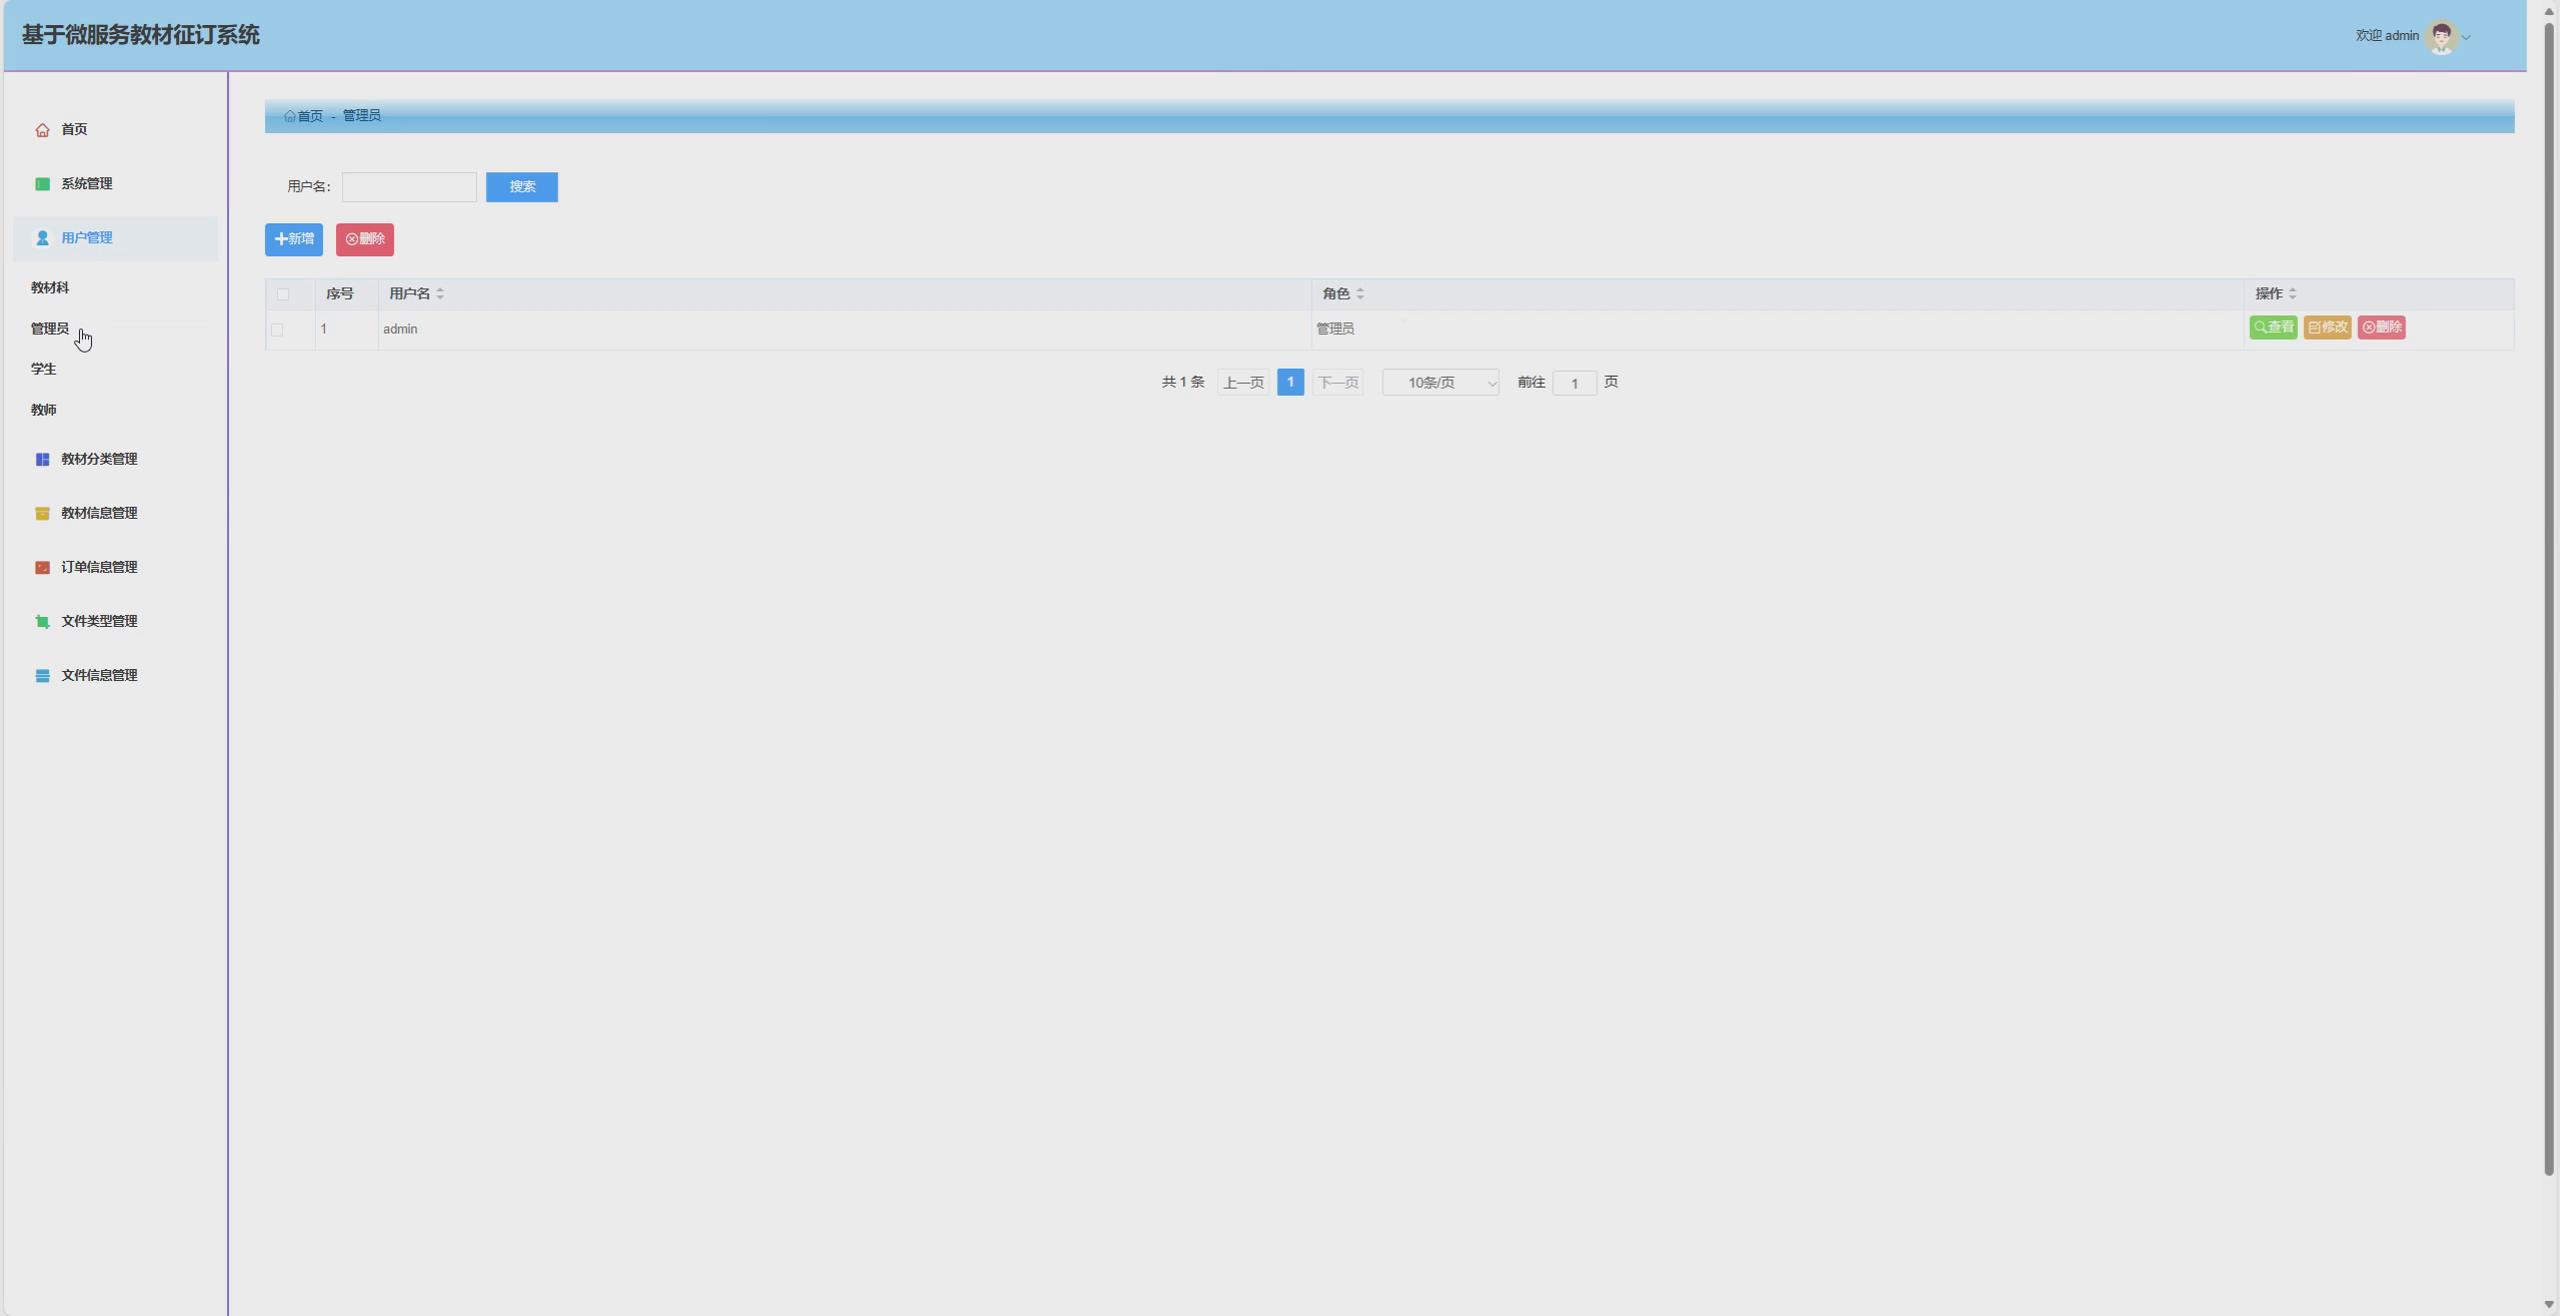Check the admin row checkbox

pyautogui.click(x=277, y=329)
